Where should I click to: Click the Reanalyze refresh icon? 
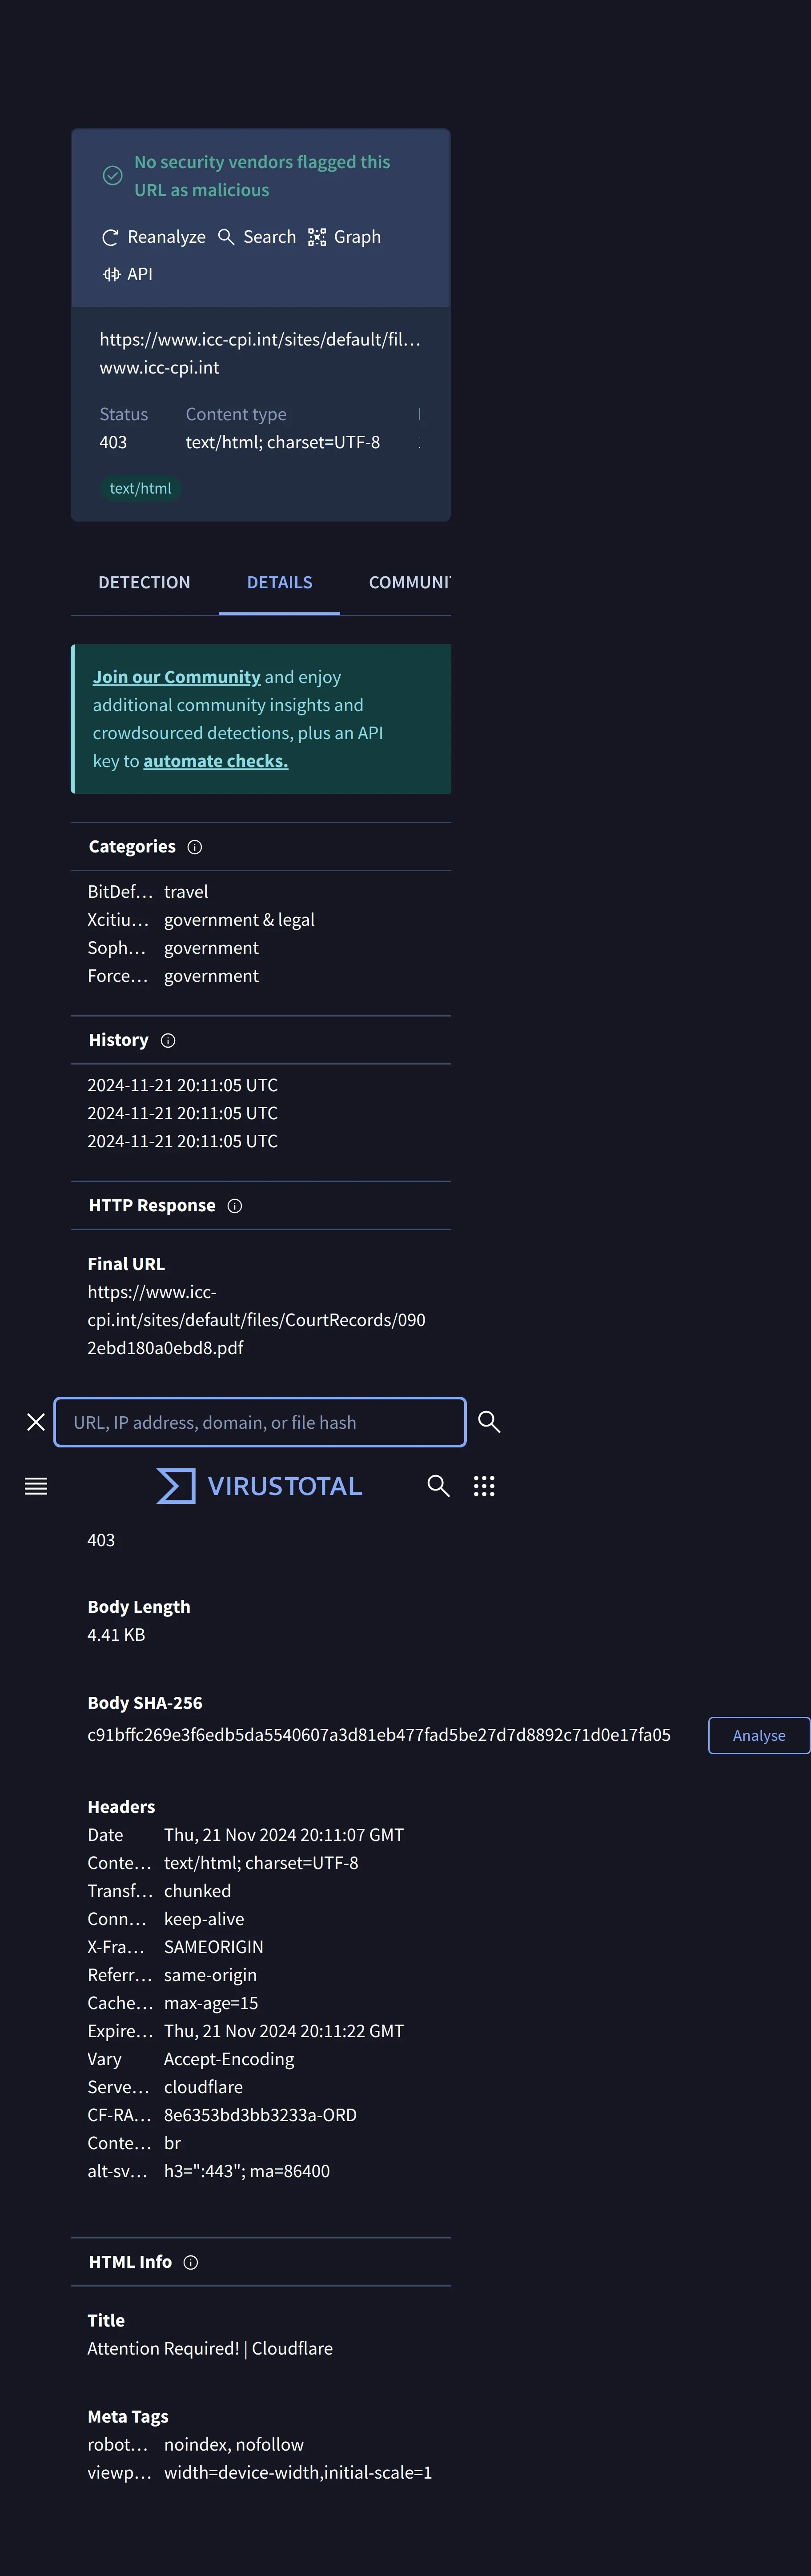(110, 237)
